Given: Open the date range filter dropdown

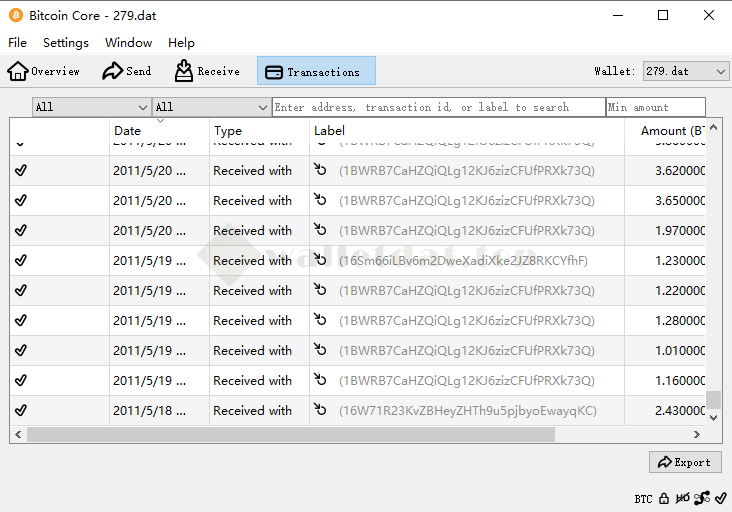Looking at the screenshot, I should pos(91,107).
